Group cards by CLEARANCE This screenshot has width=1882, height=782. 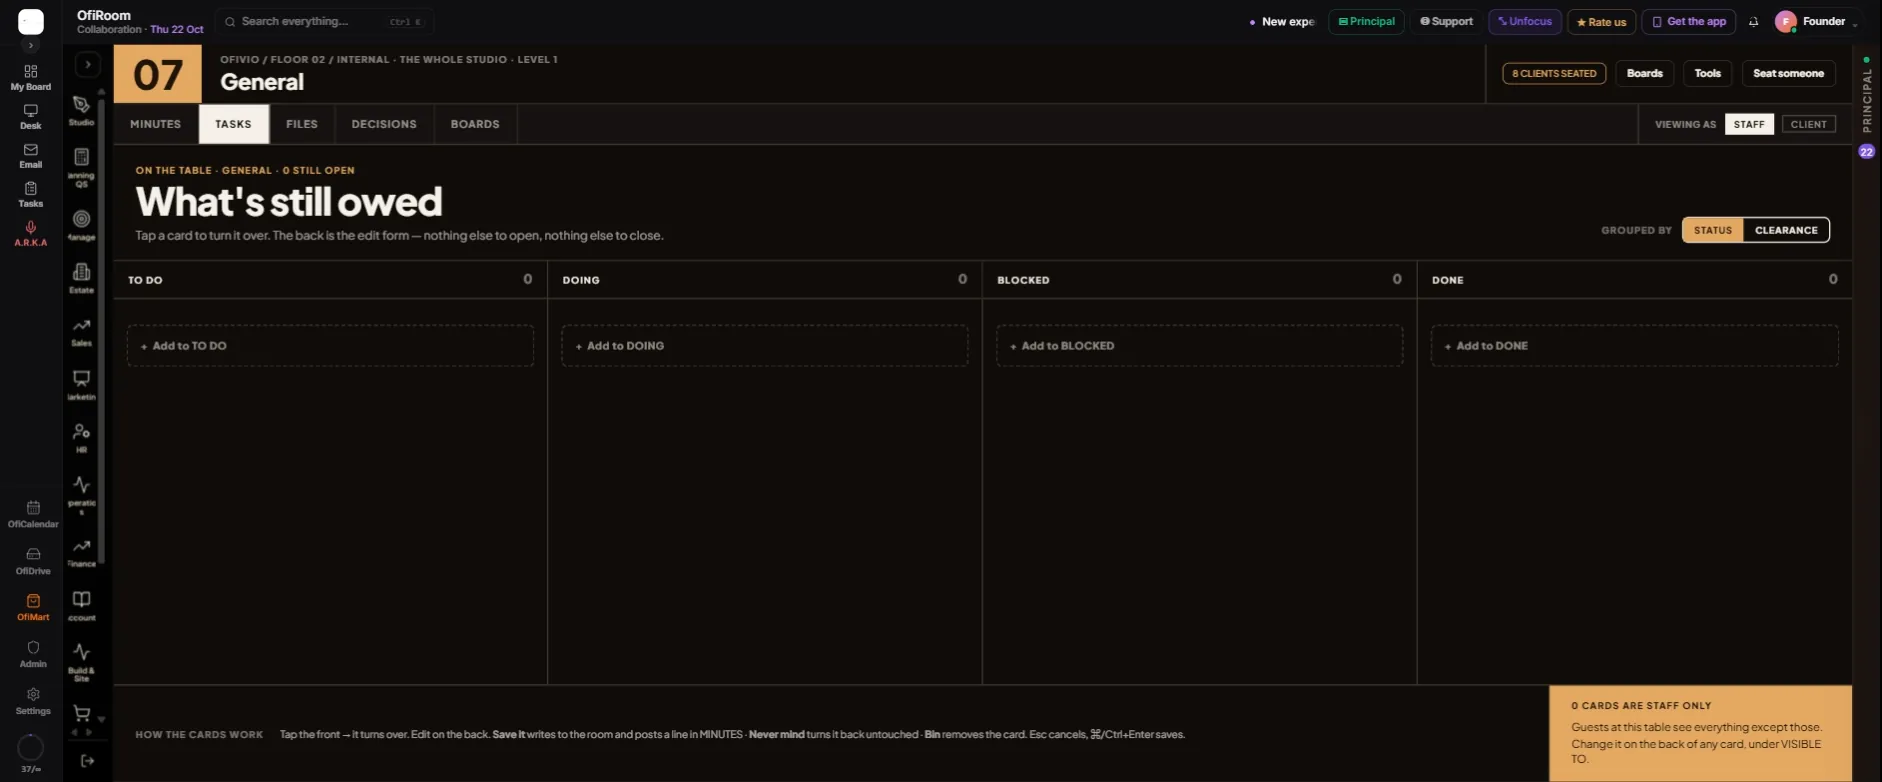pyautogui.click(x=1786, y=230)
